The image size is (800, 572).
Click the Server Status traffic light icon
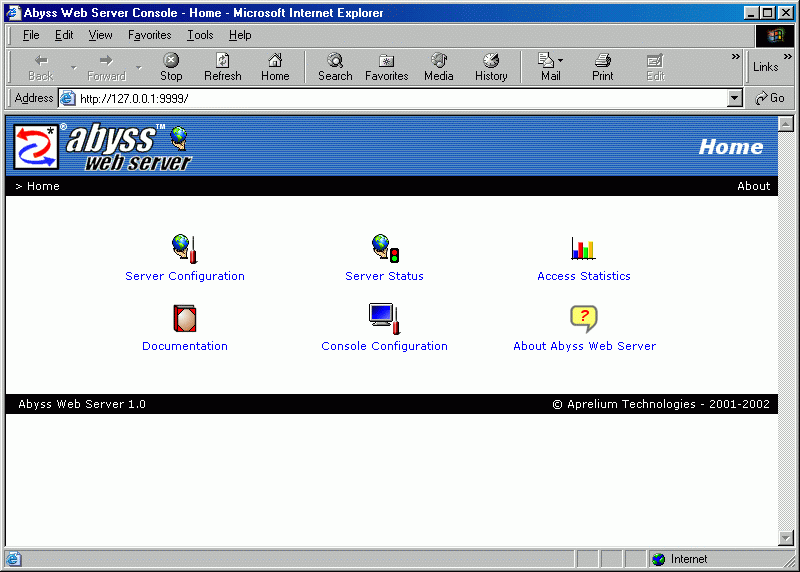click(385, 248)
